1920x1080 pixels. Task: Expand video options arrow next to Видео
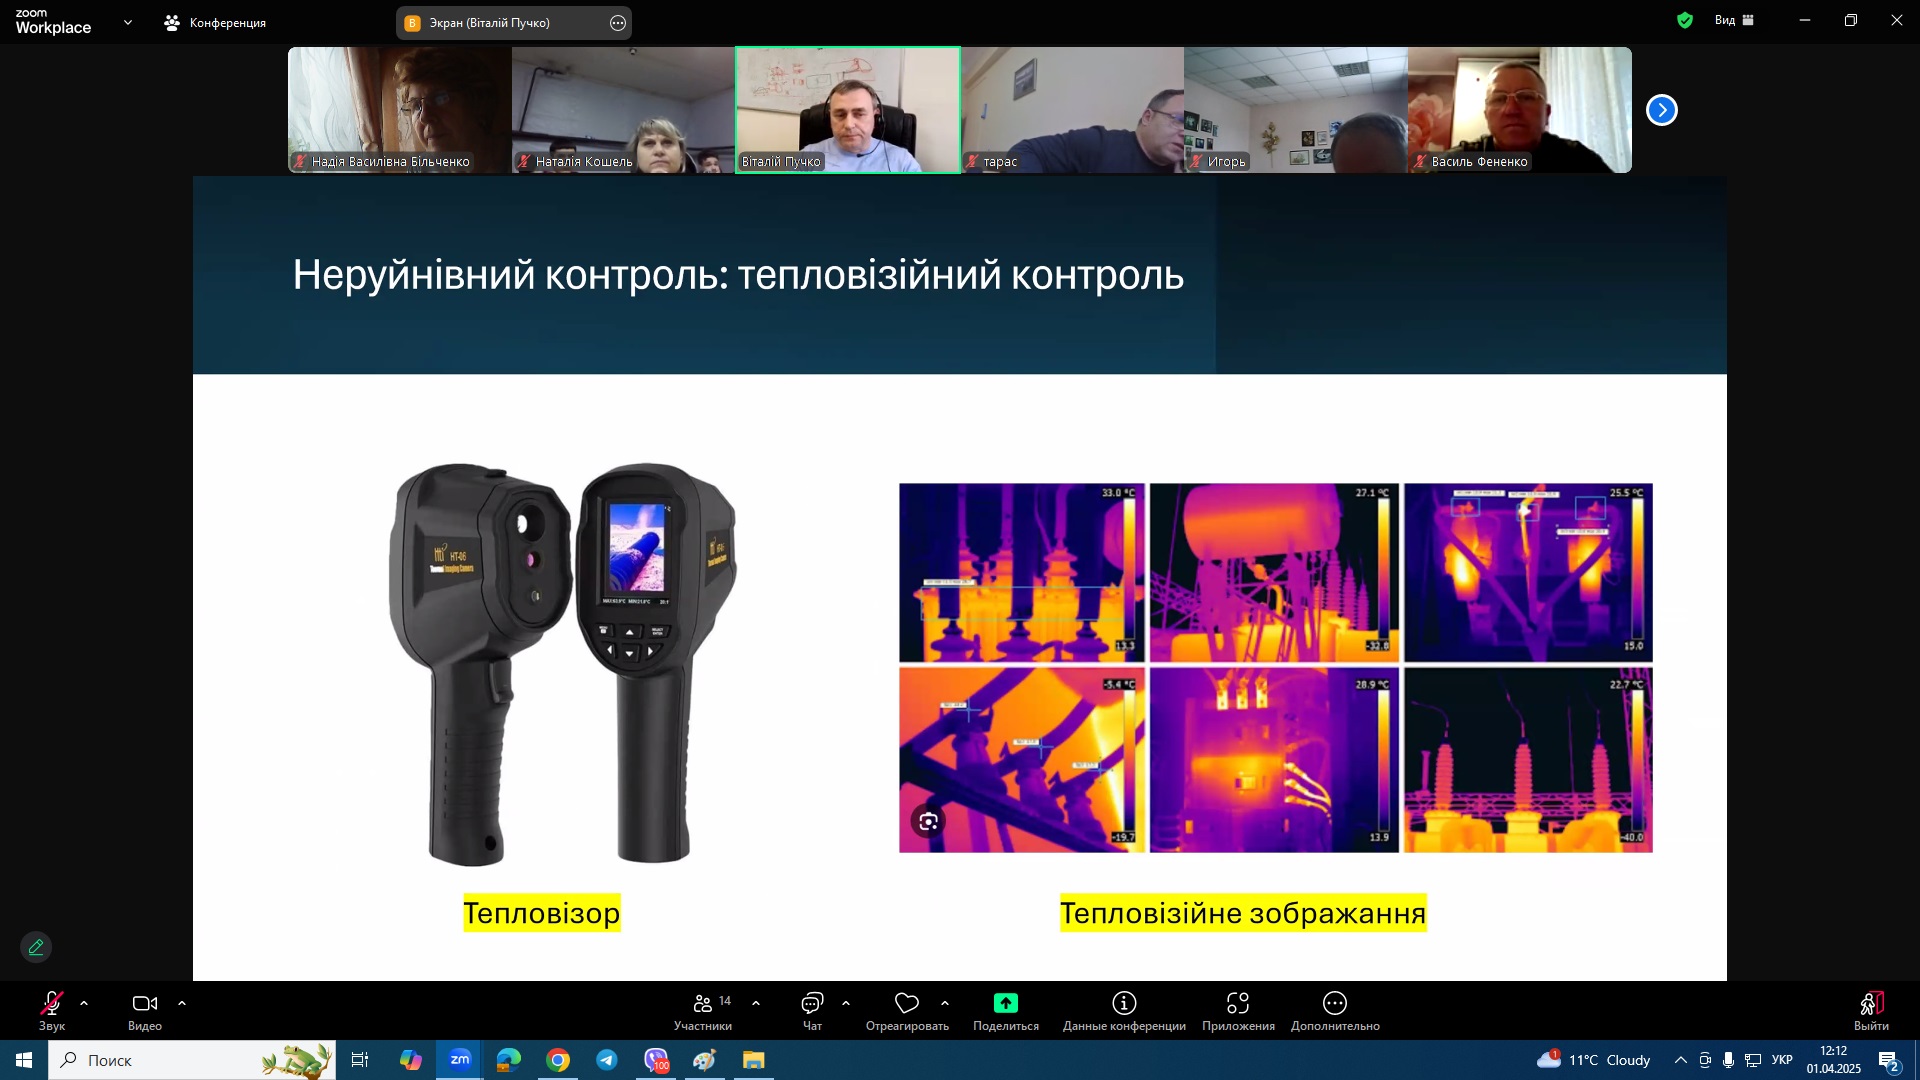tap(182, 1003)
